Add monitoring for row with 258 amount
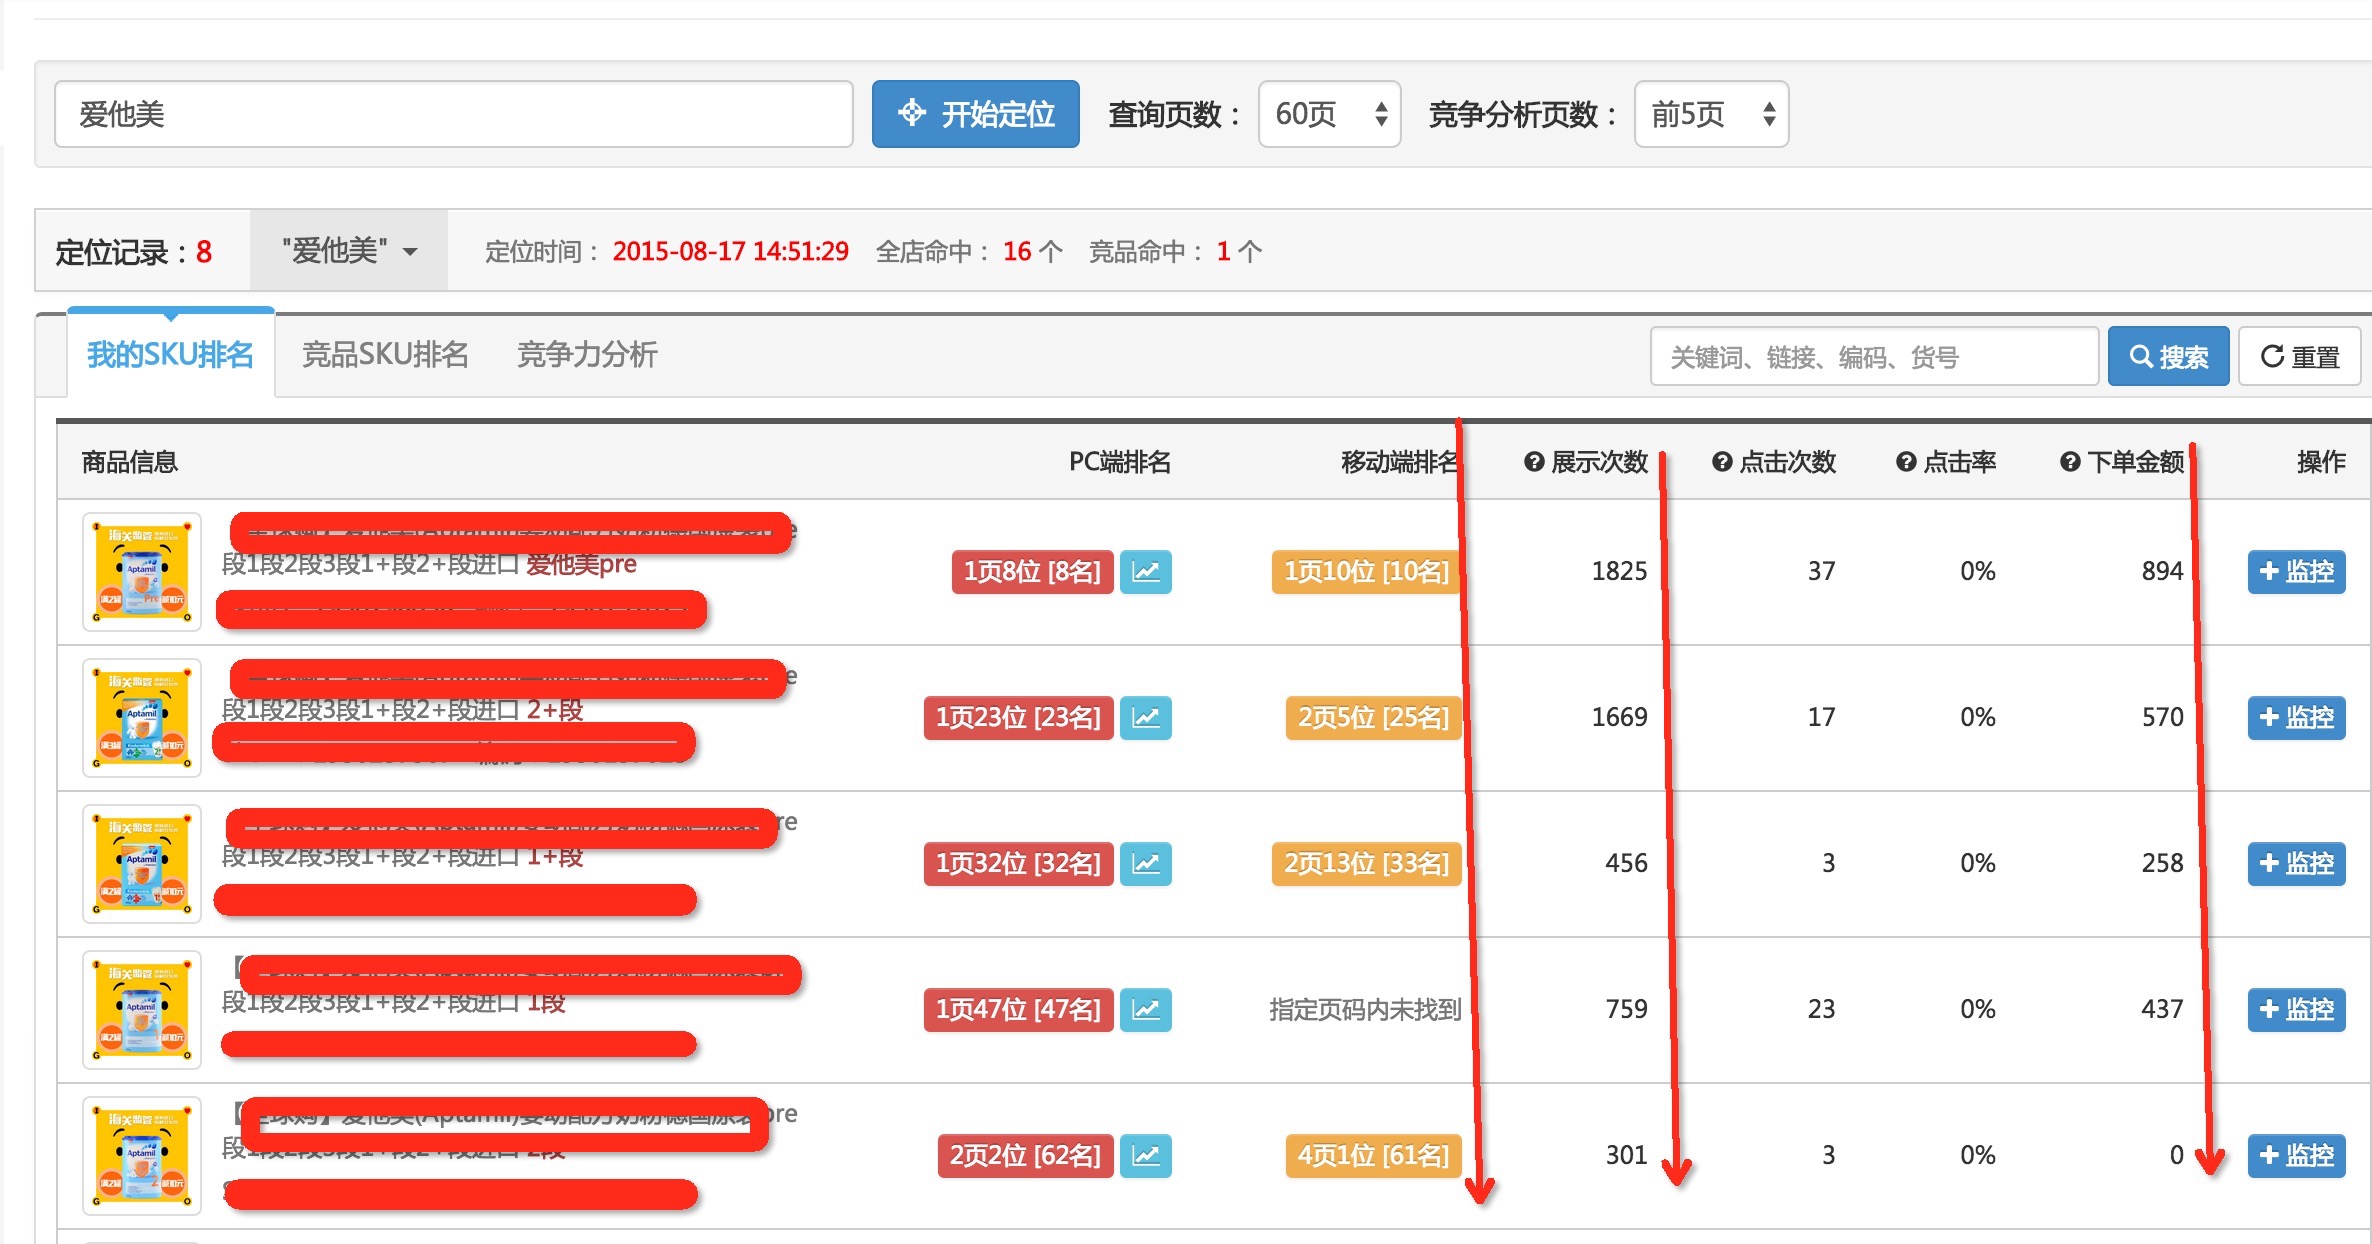The width and height of the screenshot is (2372, 1244). pyautogui.click(x=2296, y=864)
